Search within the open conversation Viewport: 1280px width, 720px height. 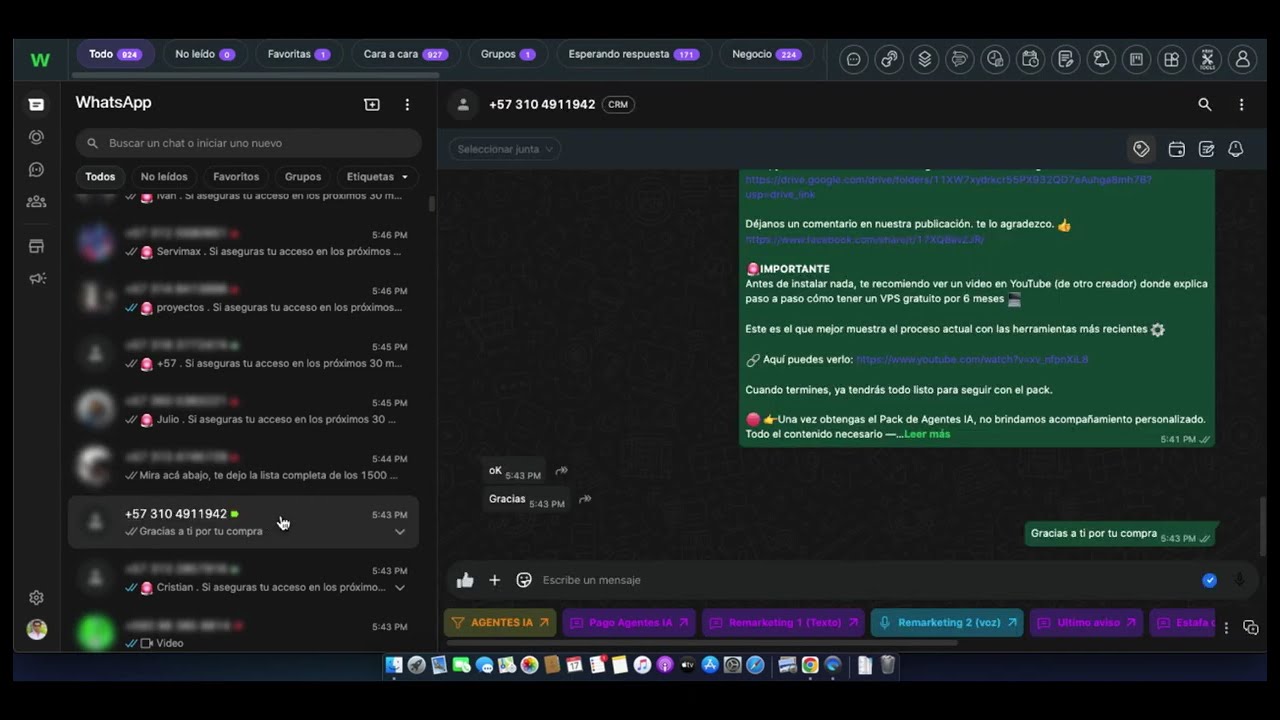[x=1204, y=104]
